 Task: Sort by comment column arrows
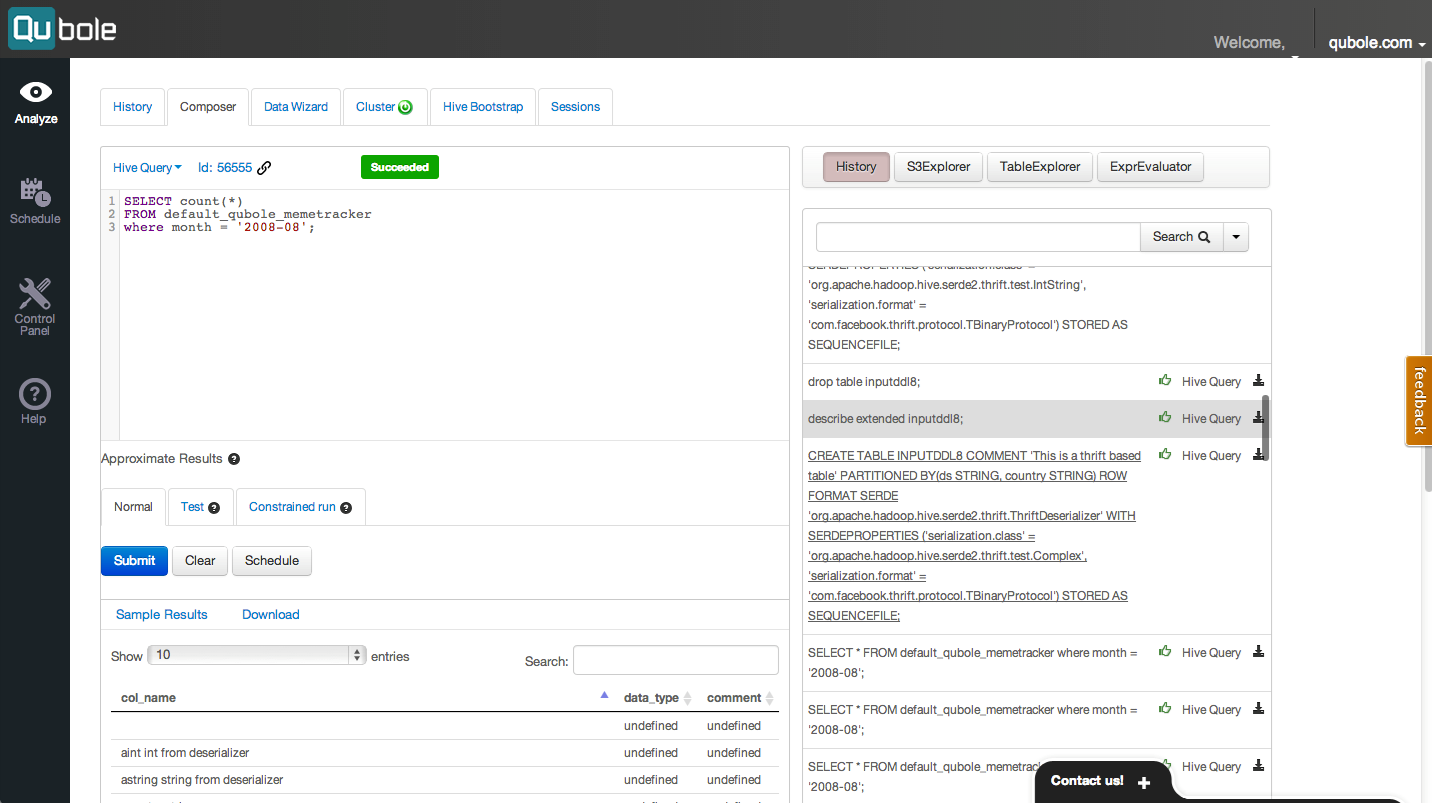pyautogui.click(x=770, y=698)
